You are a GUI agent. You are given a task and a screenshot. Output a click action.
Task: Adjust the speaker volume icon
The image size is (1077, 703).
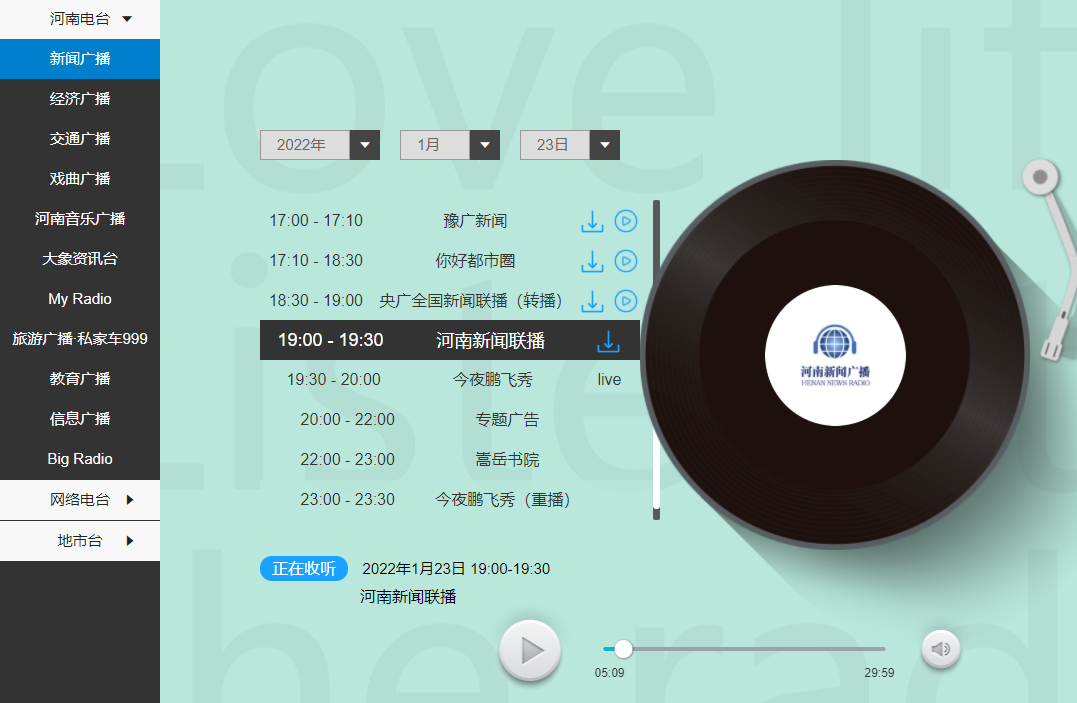click(940, 648)
